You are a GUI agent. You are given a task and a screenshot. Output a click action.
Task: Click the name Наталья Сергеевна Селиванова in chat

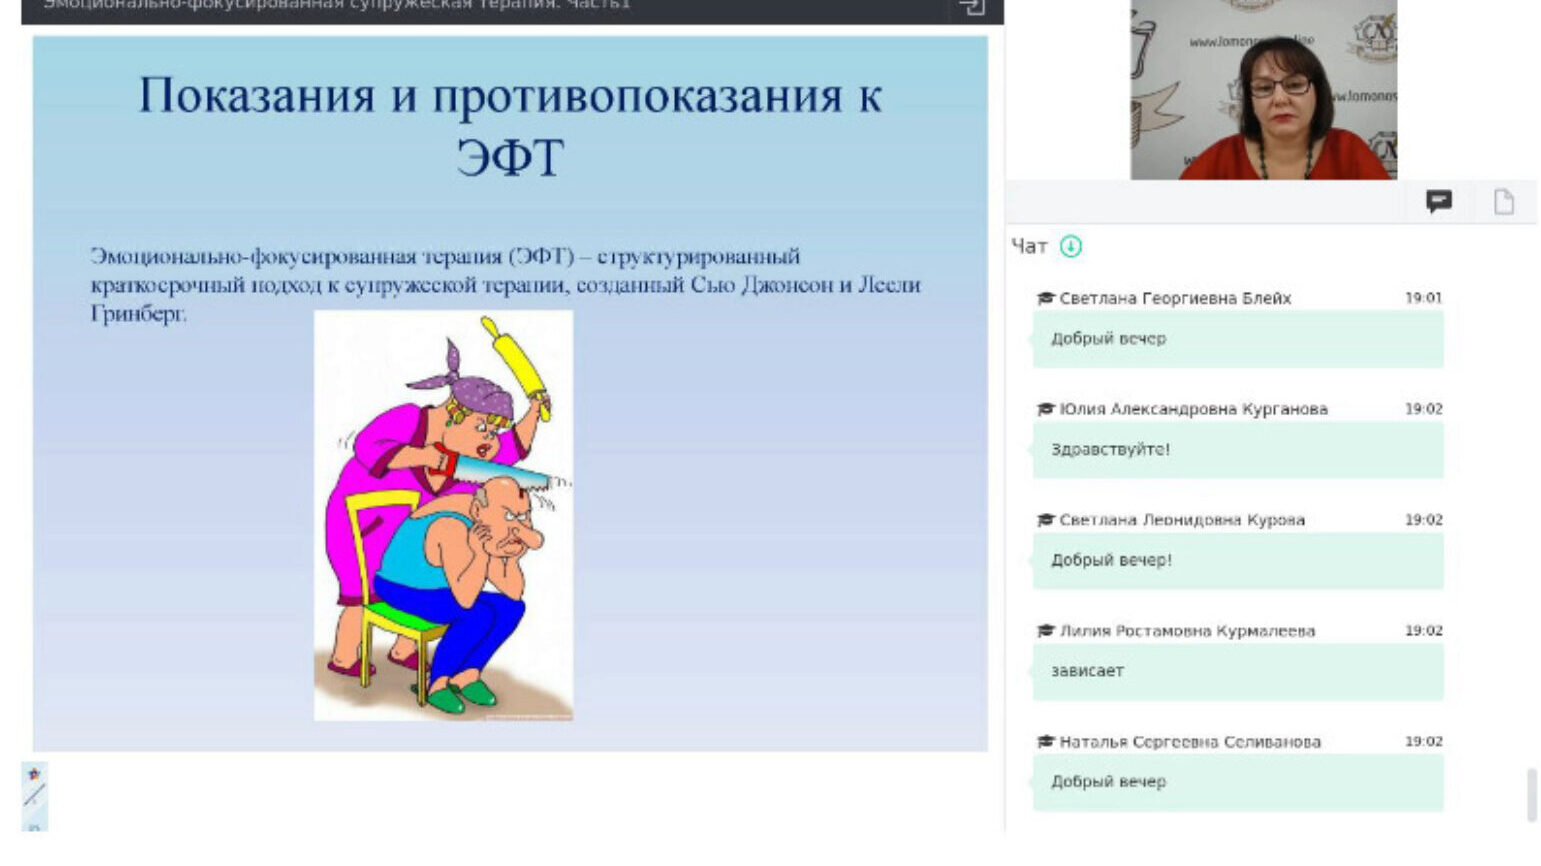pyautogui.click(x=1189, y=742)
